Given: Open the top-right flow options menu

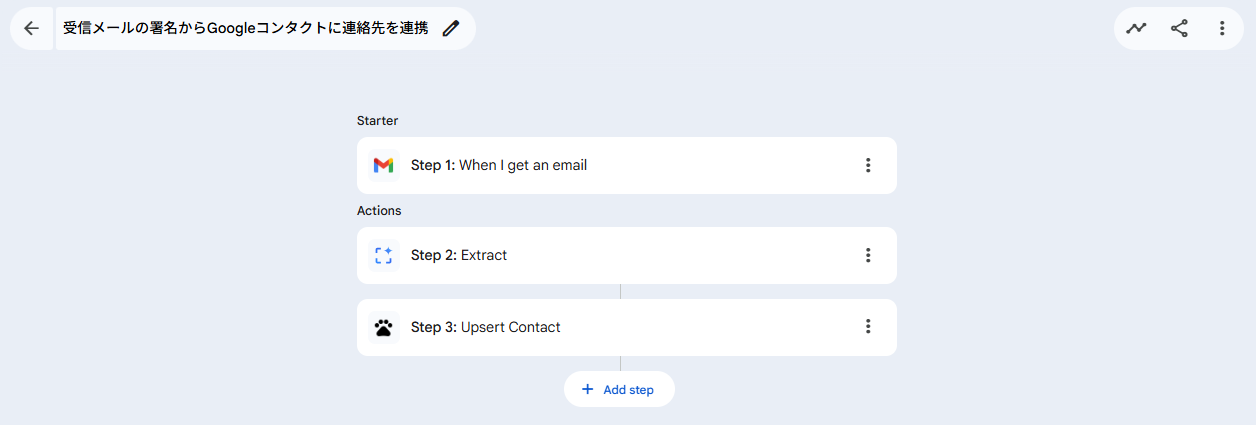Looking at the screenshot, I should (1222, 28).
